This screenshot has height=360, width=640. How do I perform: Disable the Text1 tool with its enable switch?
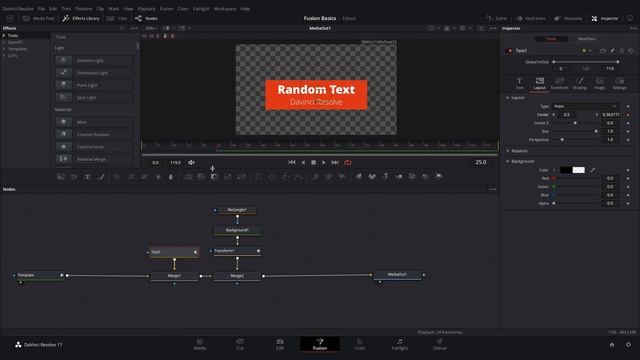coord(509,51)
